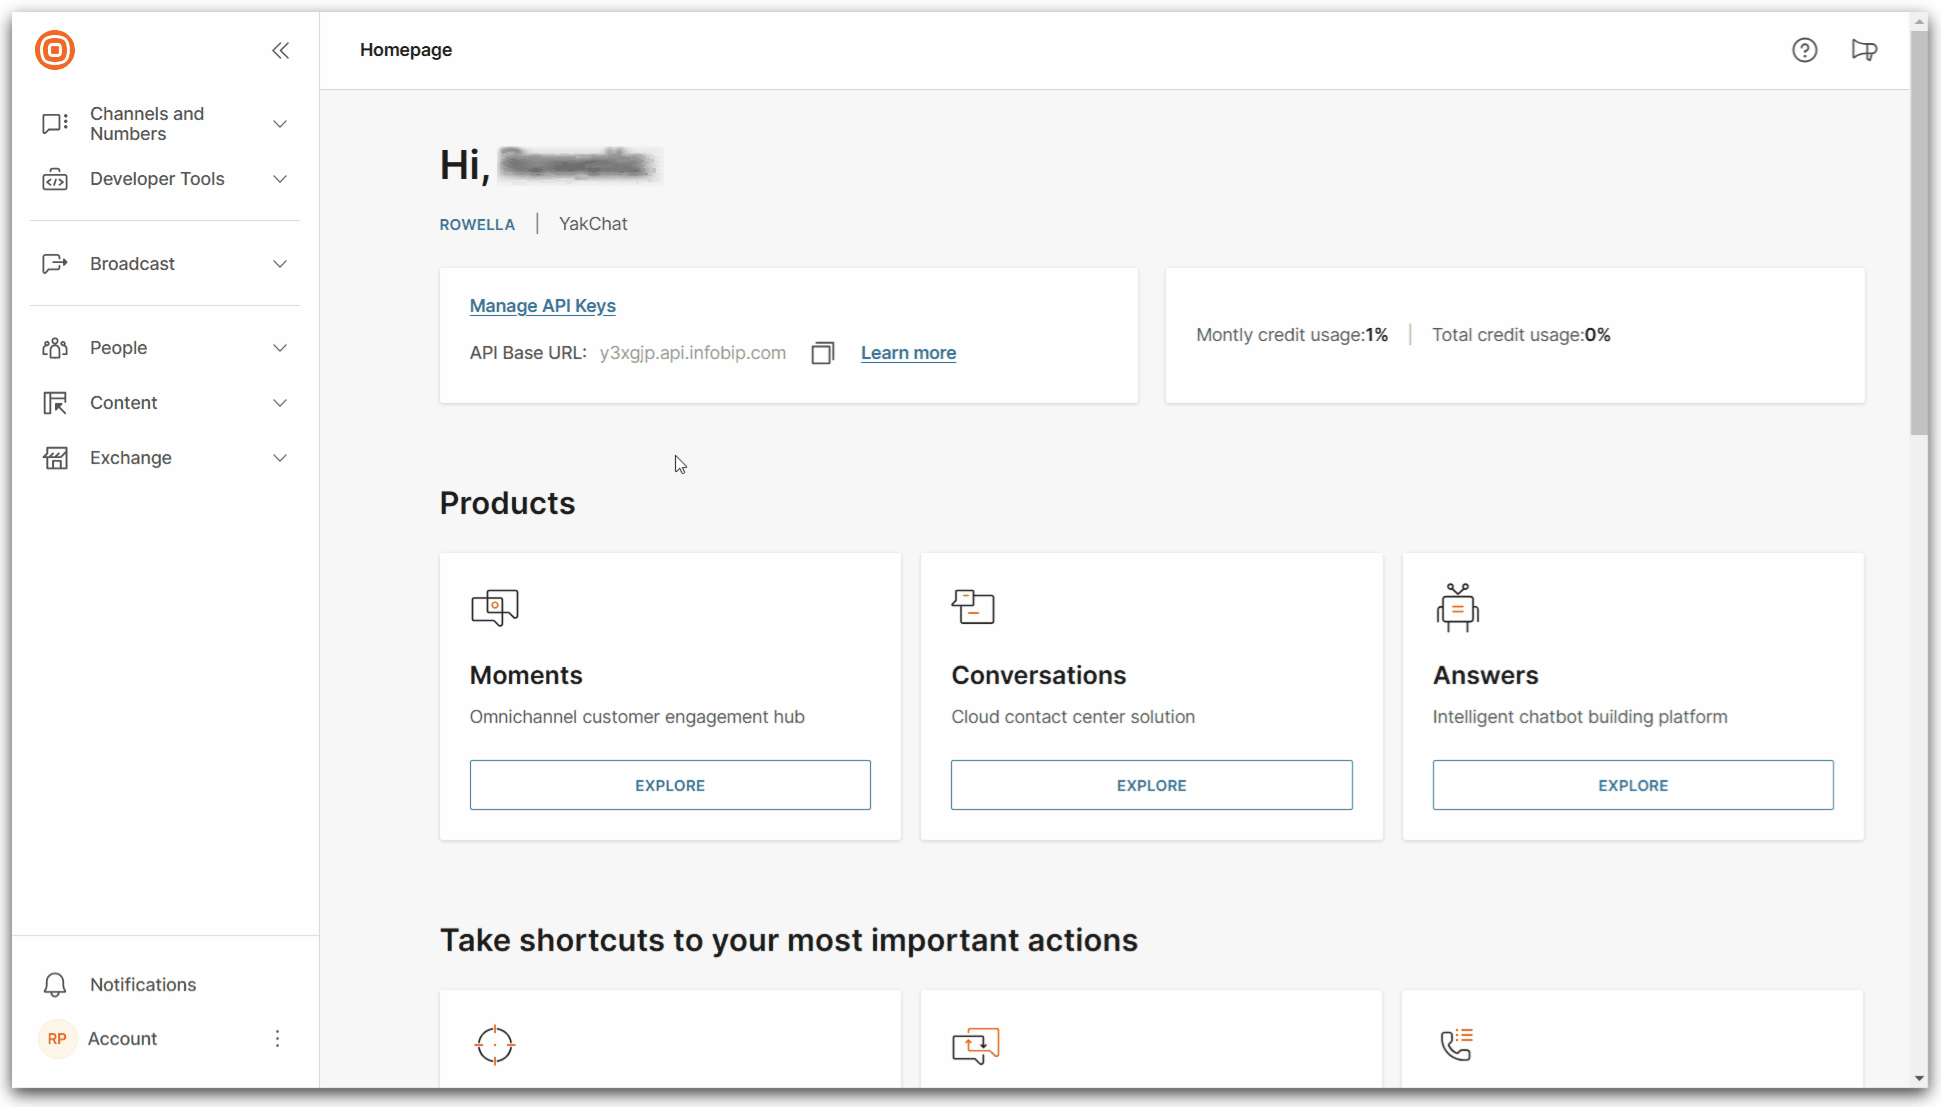Viewport: 1941px width, 1107px height.
Task: Click the crosshair target shortcut icon
Action: pyautogui.click(x=495, y=1045)
